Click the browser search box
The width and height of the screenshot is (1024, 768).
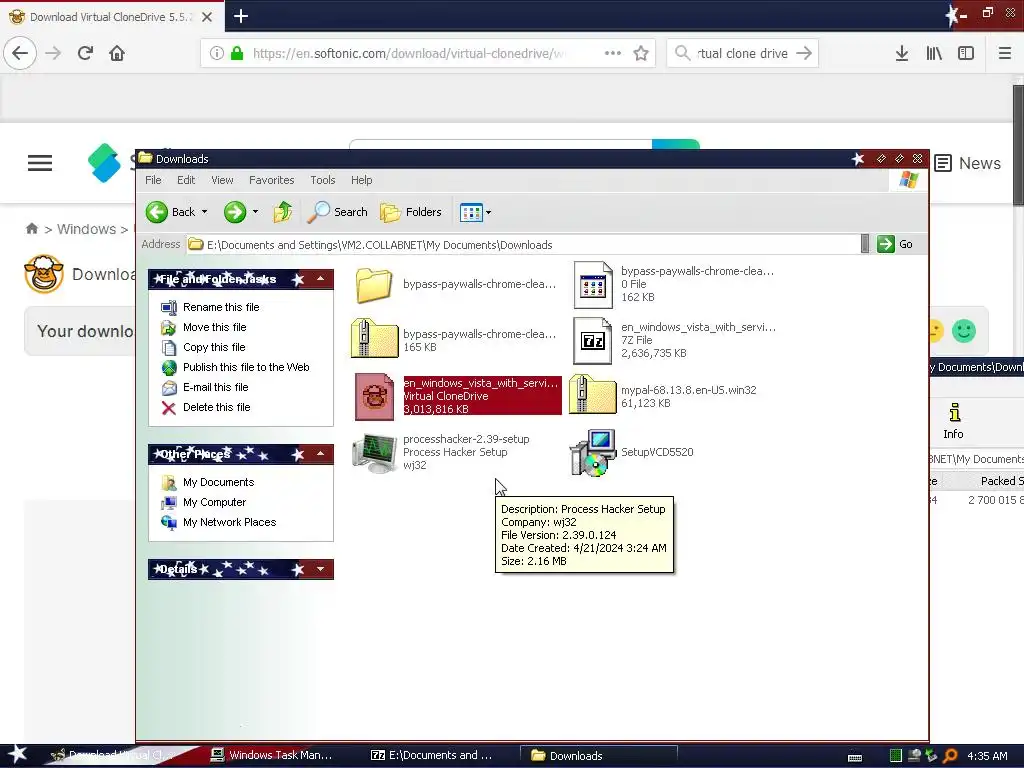tap(742, 54)
